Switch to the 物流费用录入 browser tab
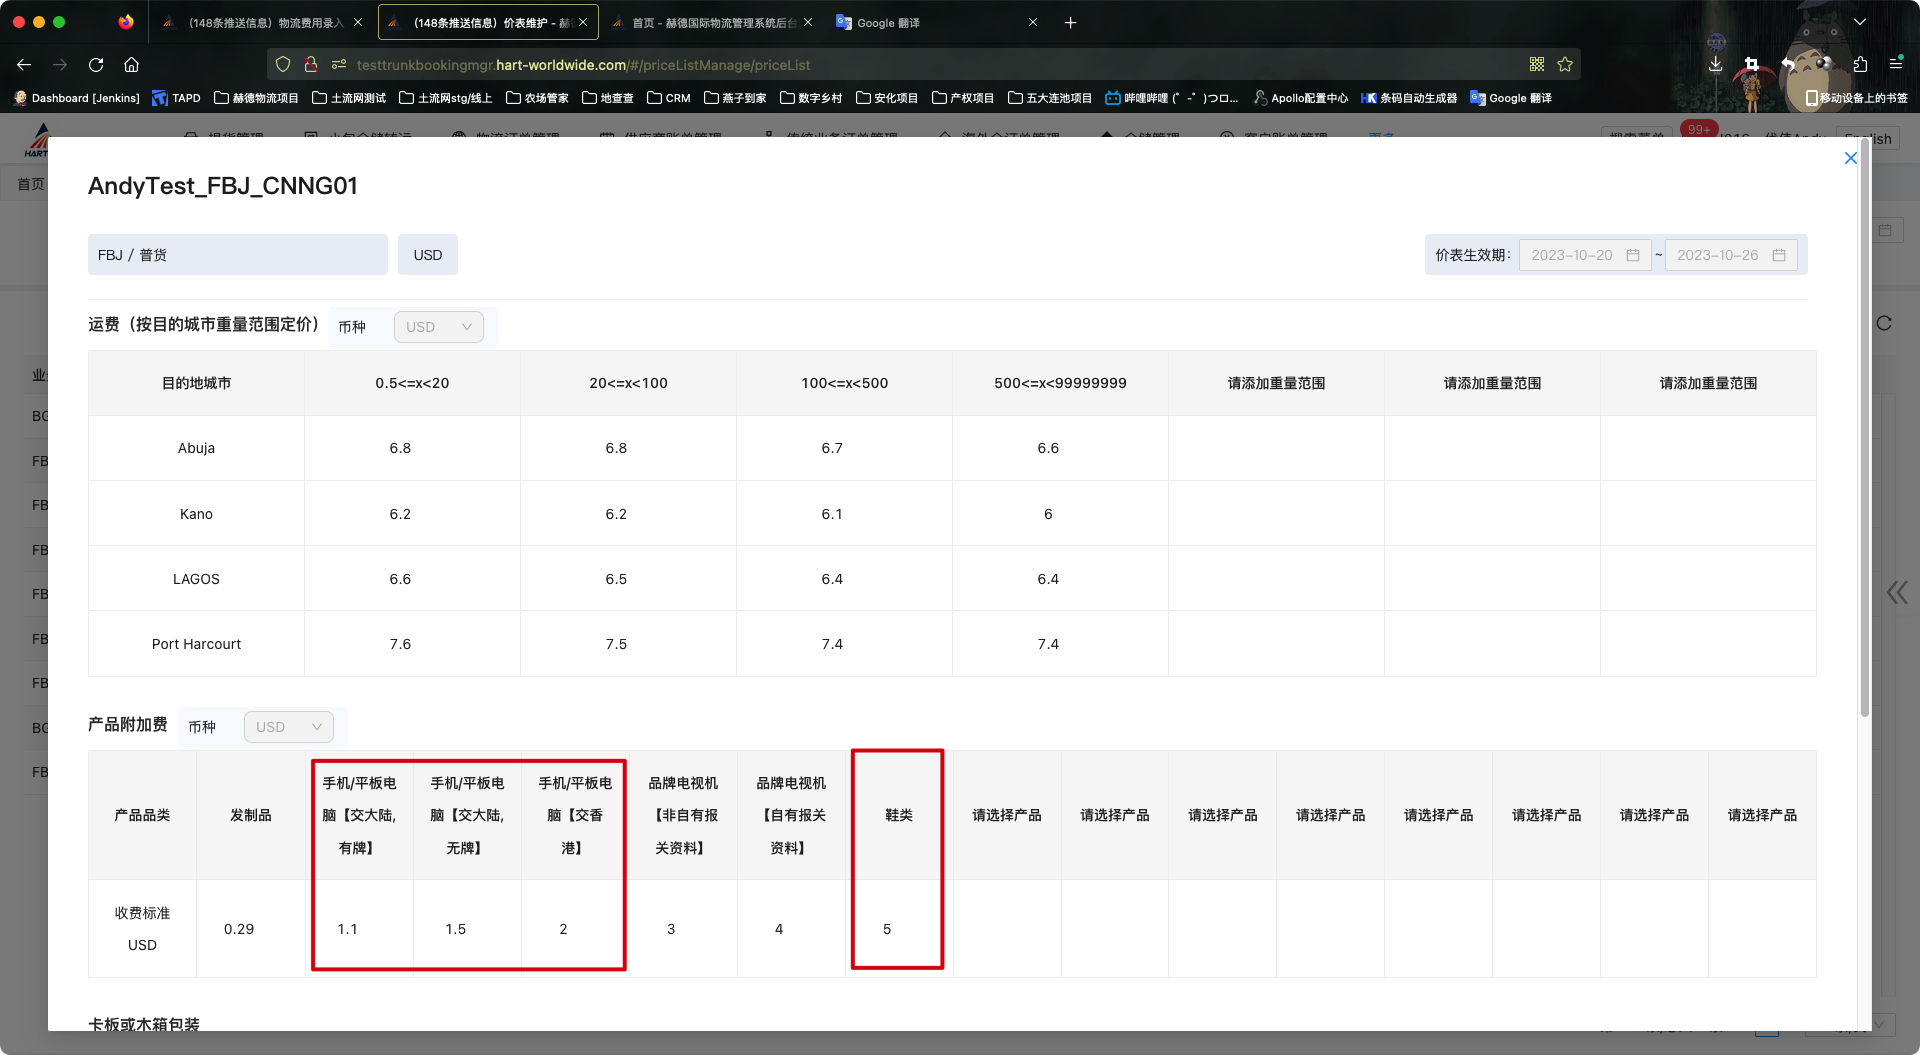The height and width of the screenshot is (1055, 1920). 264,22
